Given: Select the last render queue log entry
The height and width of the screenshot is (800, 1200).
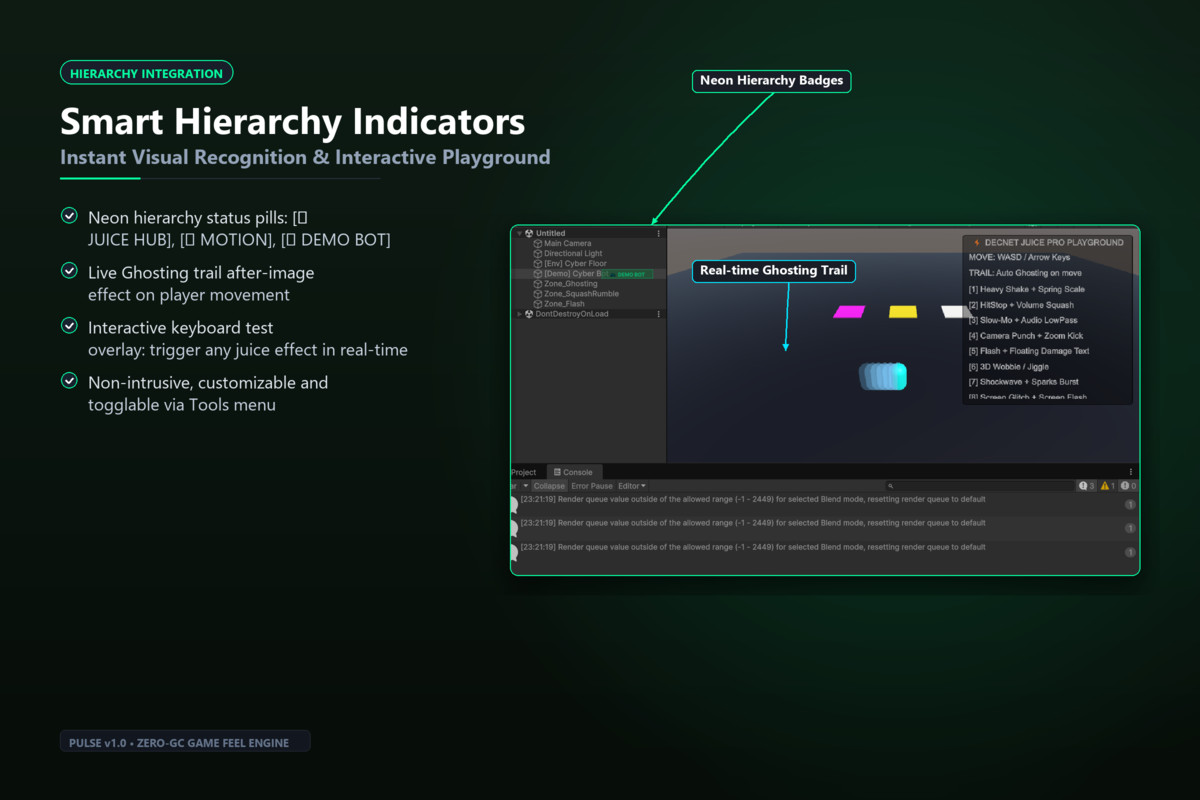Looking at the screenshot, I should click(x=825, y=552).
